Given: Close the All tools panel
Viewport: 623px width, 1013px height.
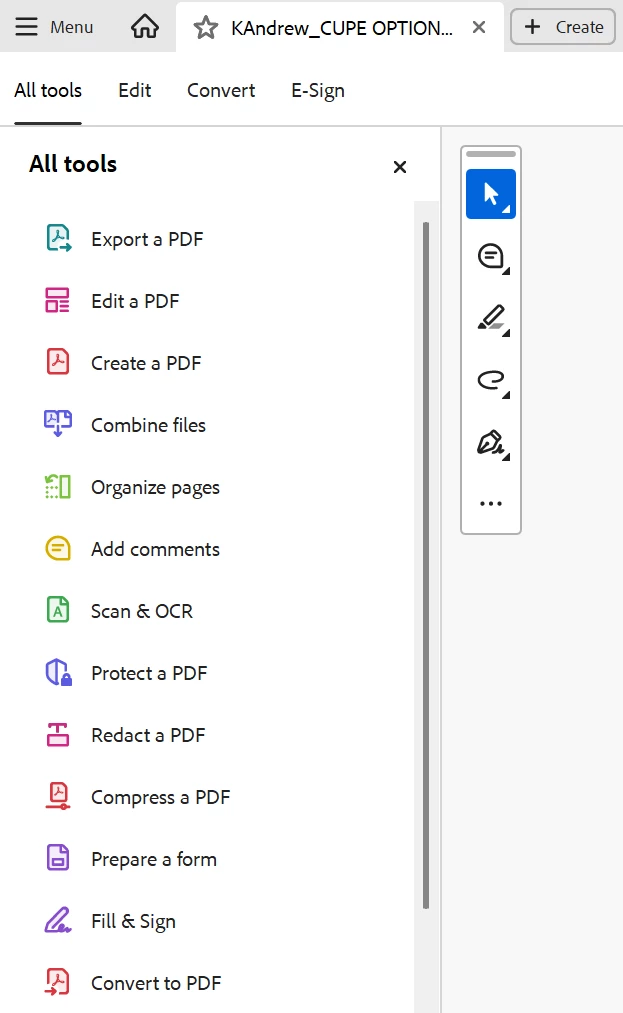Looking at the screenshot, I should pyautogui.click(x=400, y=167).
